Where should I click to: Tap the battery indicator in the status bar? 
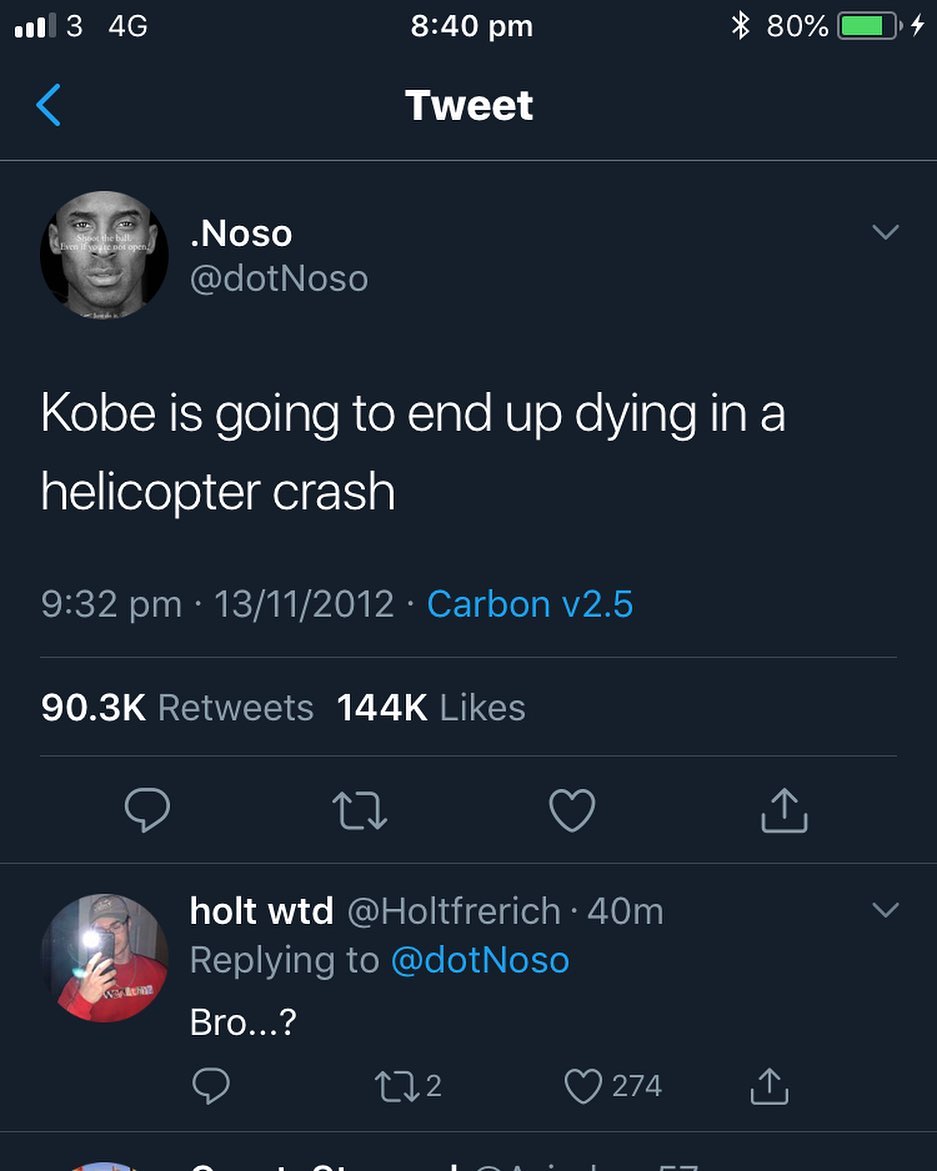pyautogui.click(x=868, y=27)
